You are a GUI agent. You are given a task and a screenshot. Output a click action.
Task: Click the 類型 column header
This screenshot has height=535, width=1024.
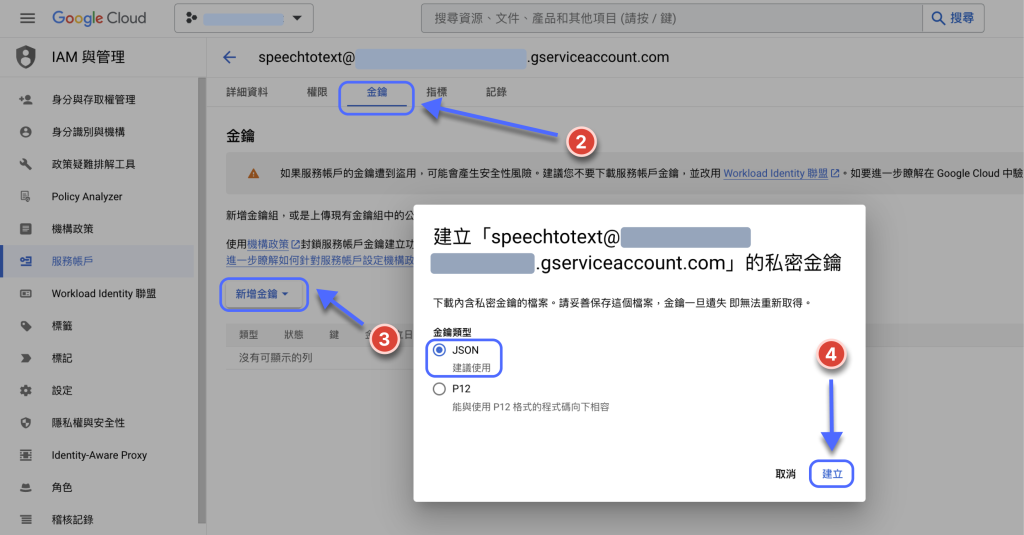(248, 334)
